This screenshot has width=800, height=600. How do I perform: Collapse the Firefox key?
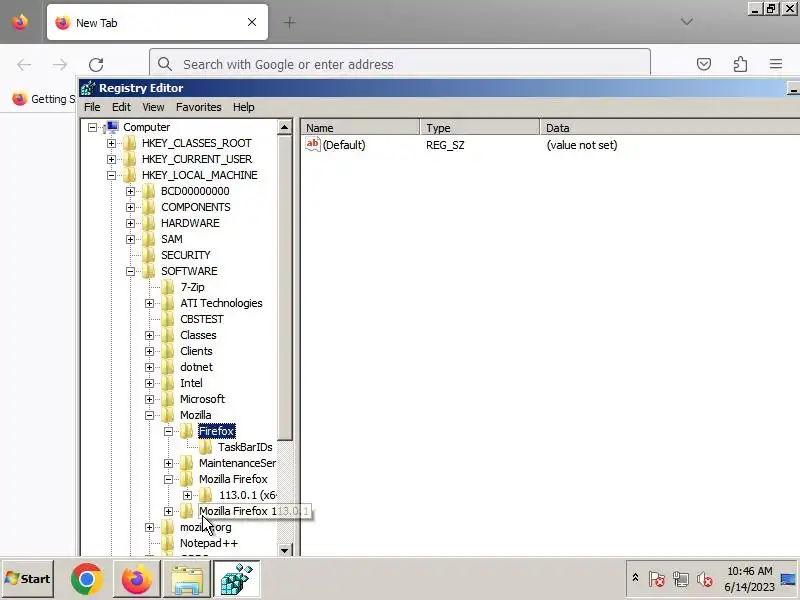(x=168, y=432)
